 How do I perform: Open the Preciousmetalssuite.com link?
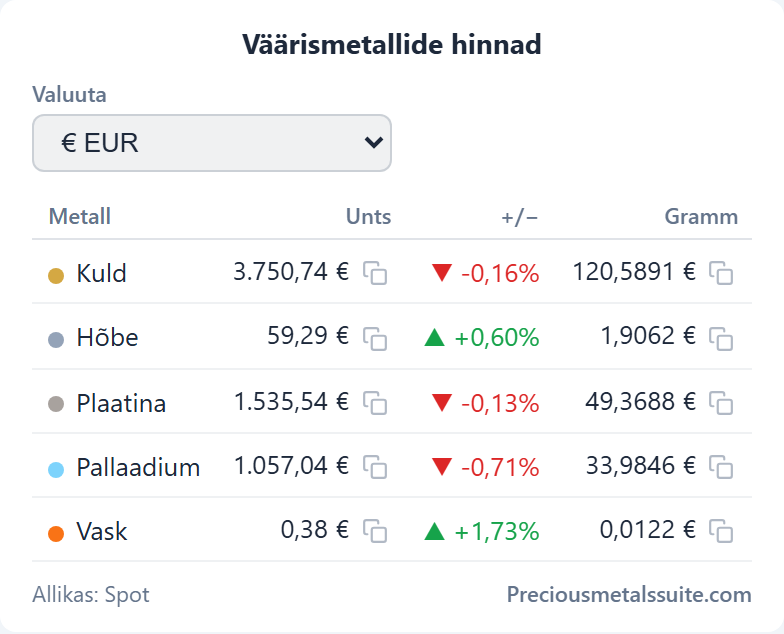pyautogui.click(x=629, y=594)
